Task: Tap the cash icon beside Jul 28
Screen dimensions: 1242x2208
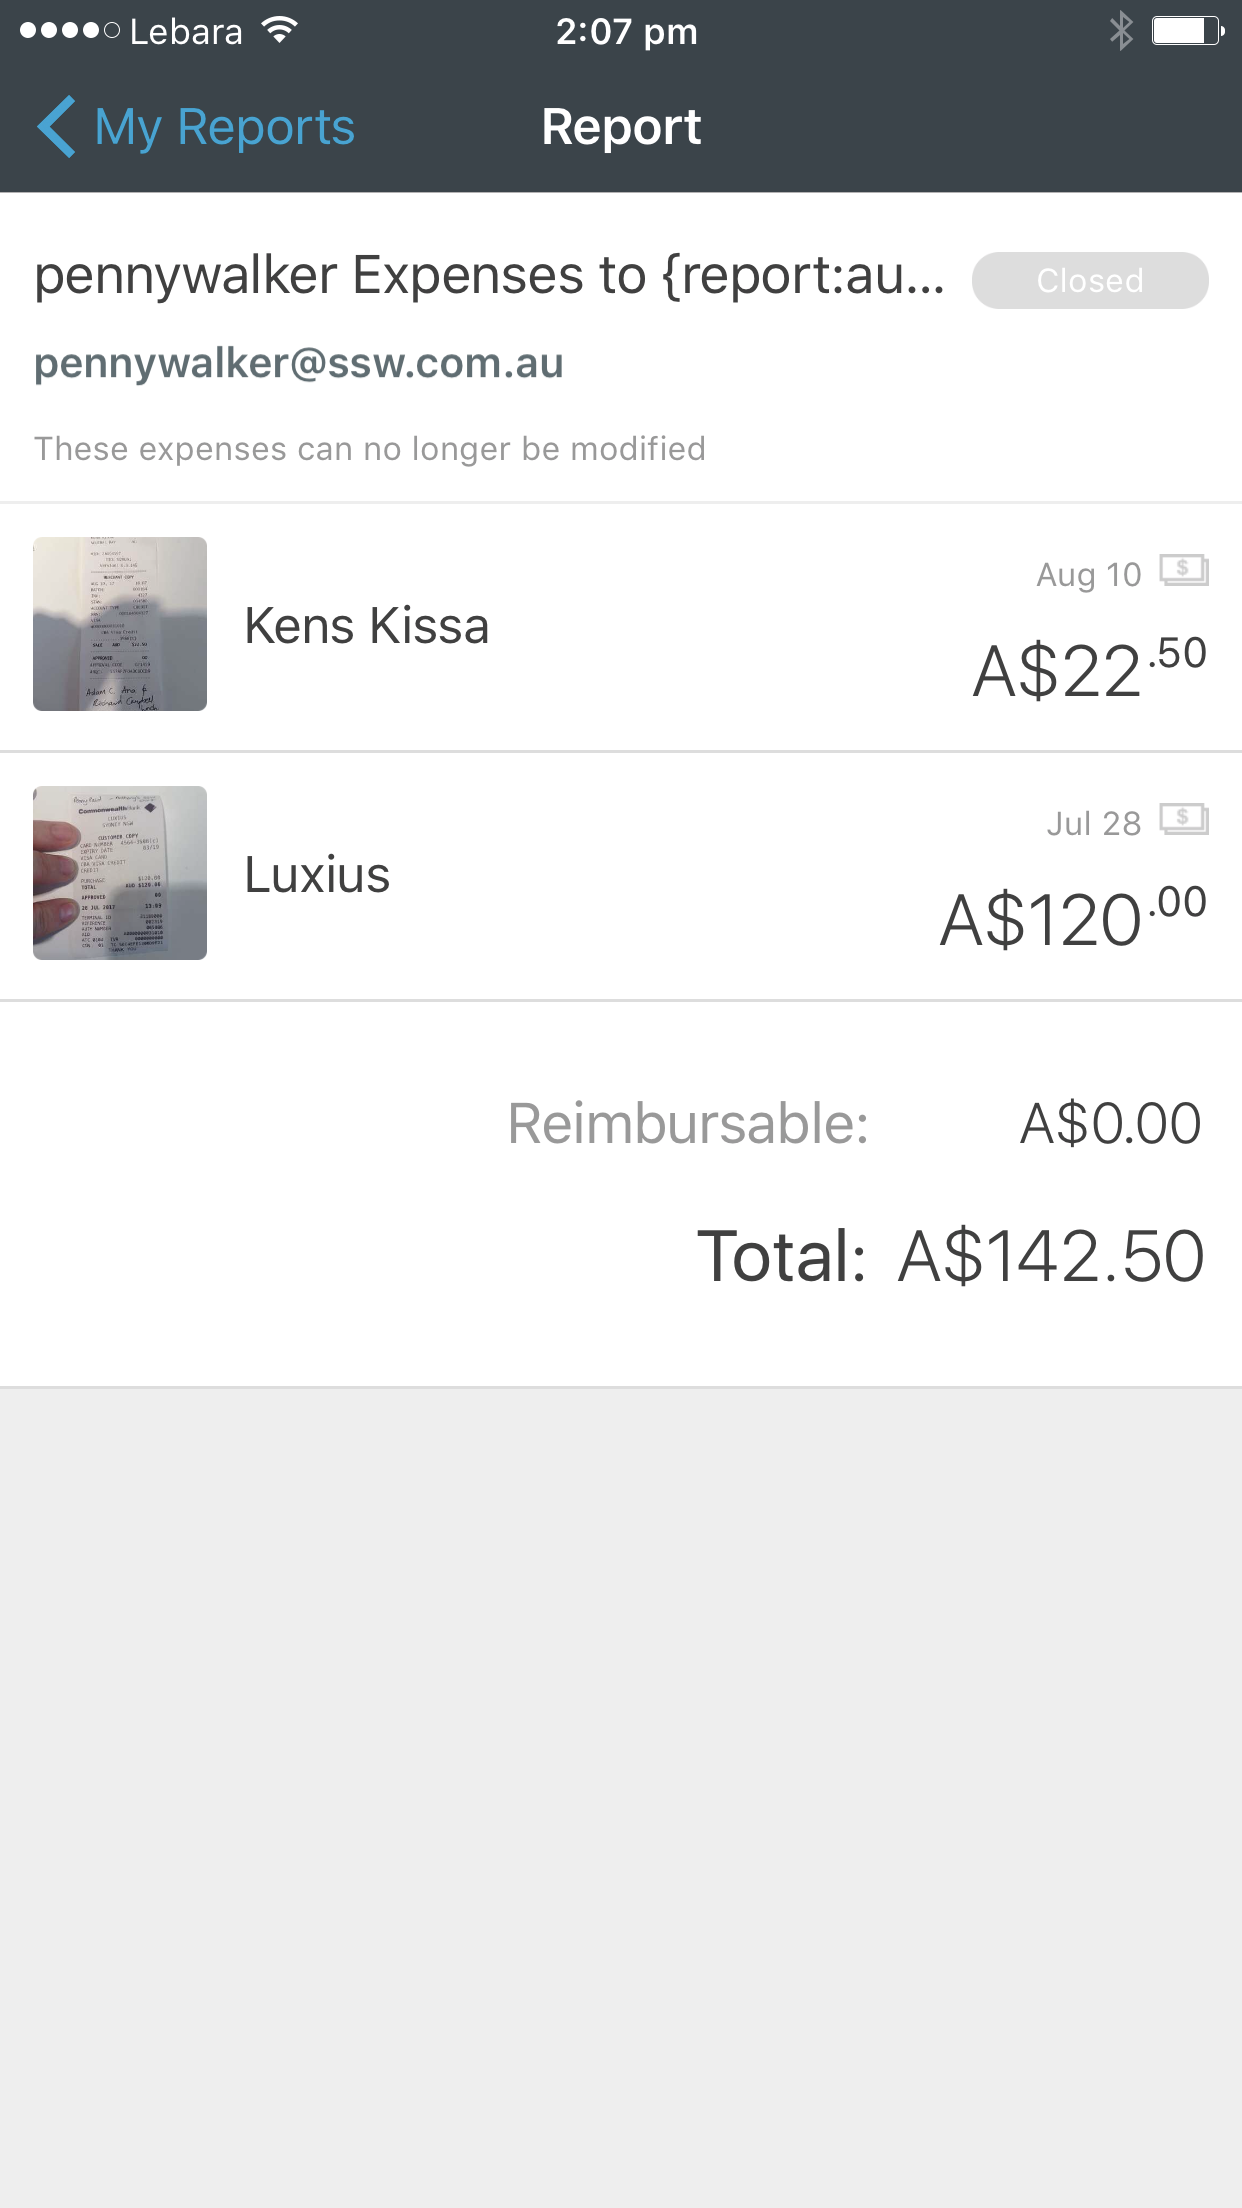Action: click(x=1184, y=820)
